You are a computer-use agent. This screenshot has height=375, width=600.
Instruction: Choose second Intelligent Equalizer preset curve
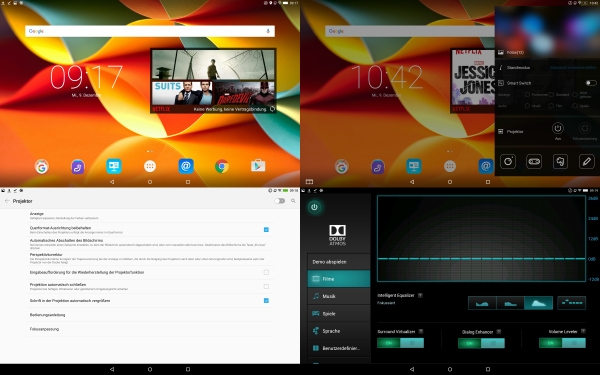pos(510,303)
